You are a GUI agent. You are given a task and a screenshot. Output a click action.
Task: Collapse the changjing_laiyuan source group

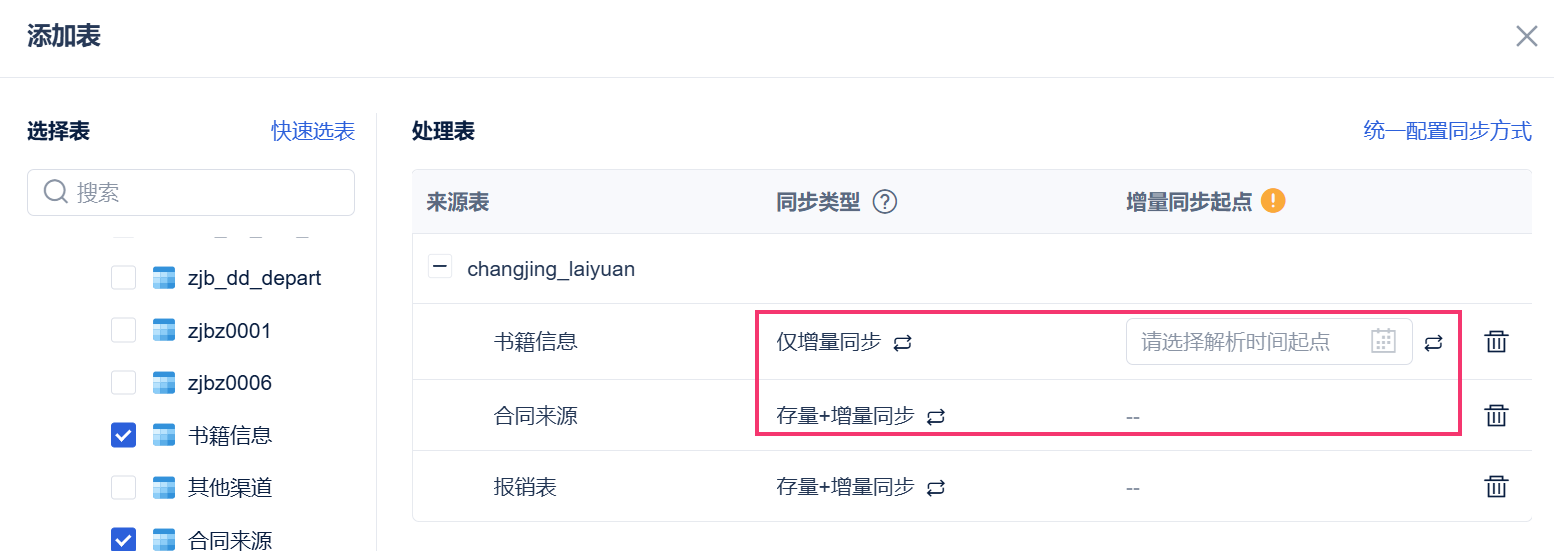[x=439, y=267]
